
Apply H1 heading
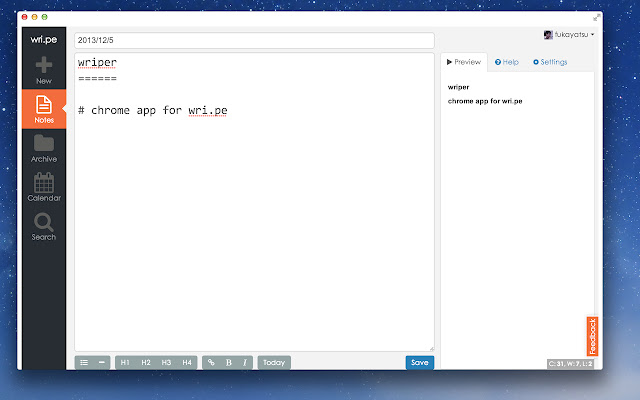(x=125, y=362)
